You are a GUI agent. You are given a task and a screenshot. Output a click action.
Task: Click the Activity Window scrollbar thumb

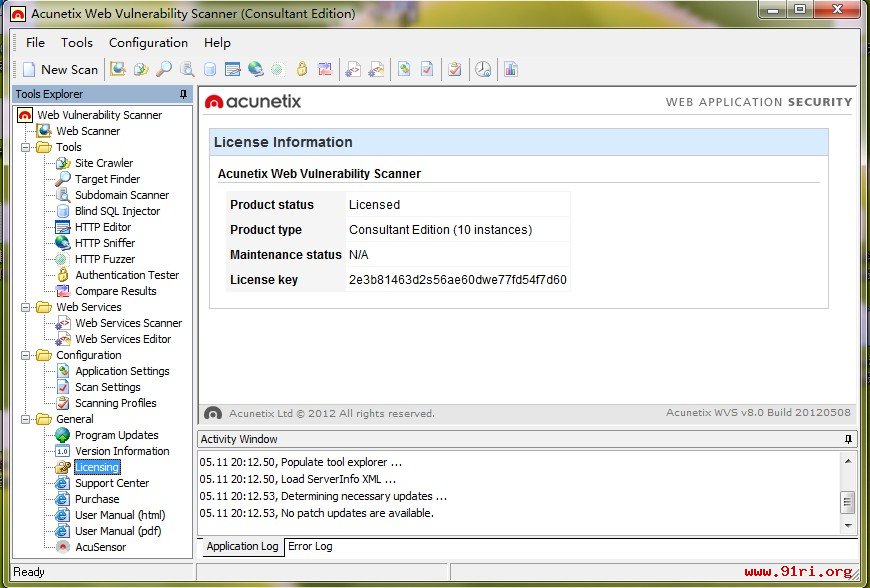point(848,503)
